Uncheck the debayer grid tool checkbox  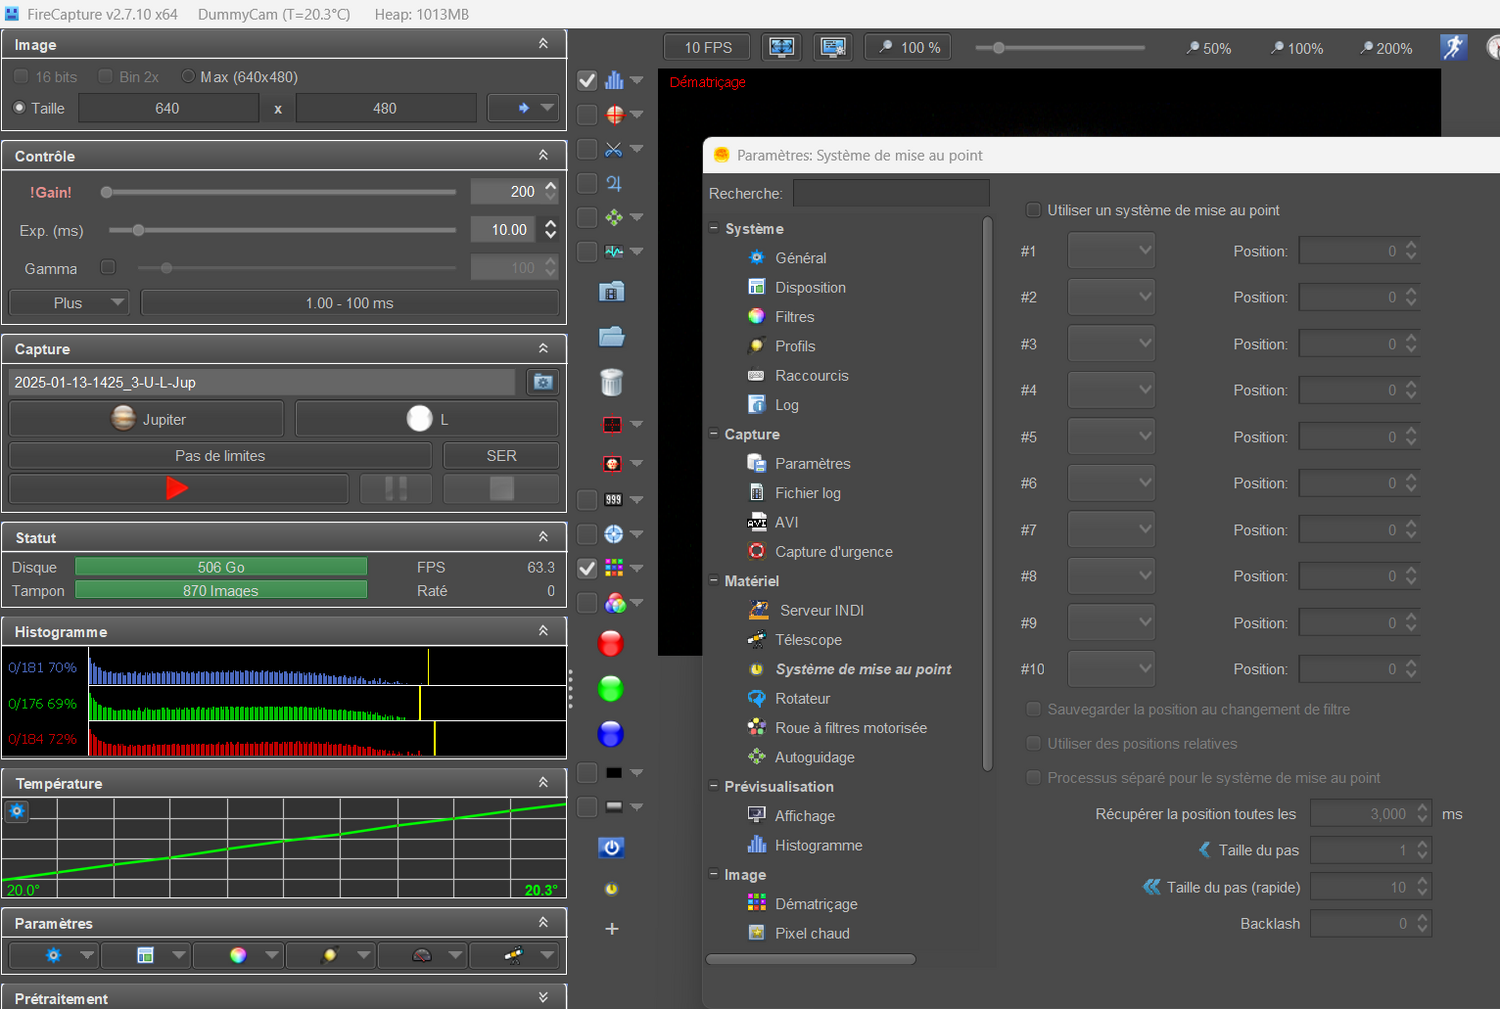click(587, 568)
